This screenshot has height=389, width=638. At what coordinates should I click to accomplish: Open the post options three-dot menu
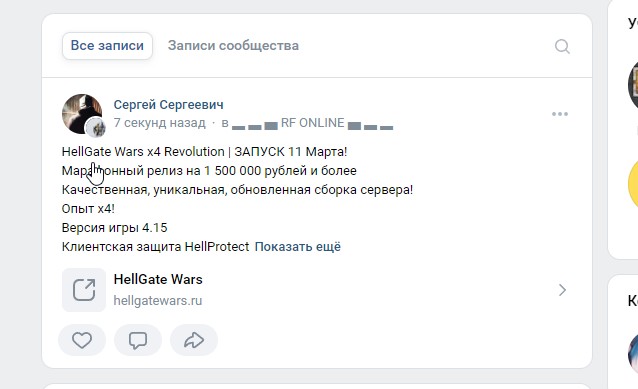(560, 114)
